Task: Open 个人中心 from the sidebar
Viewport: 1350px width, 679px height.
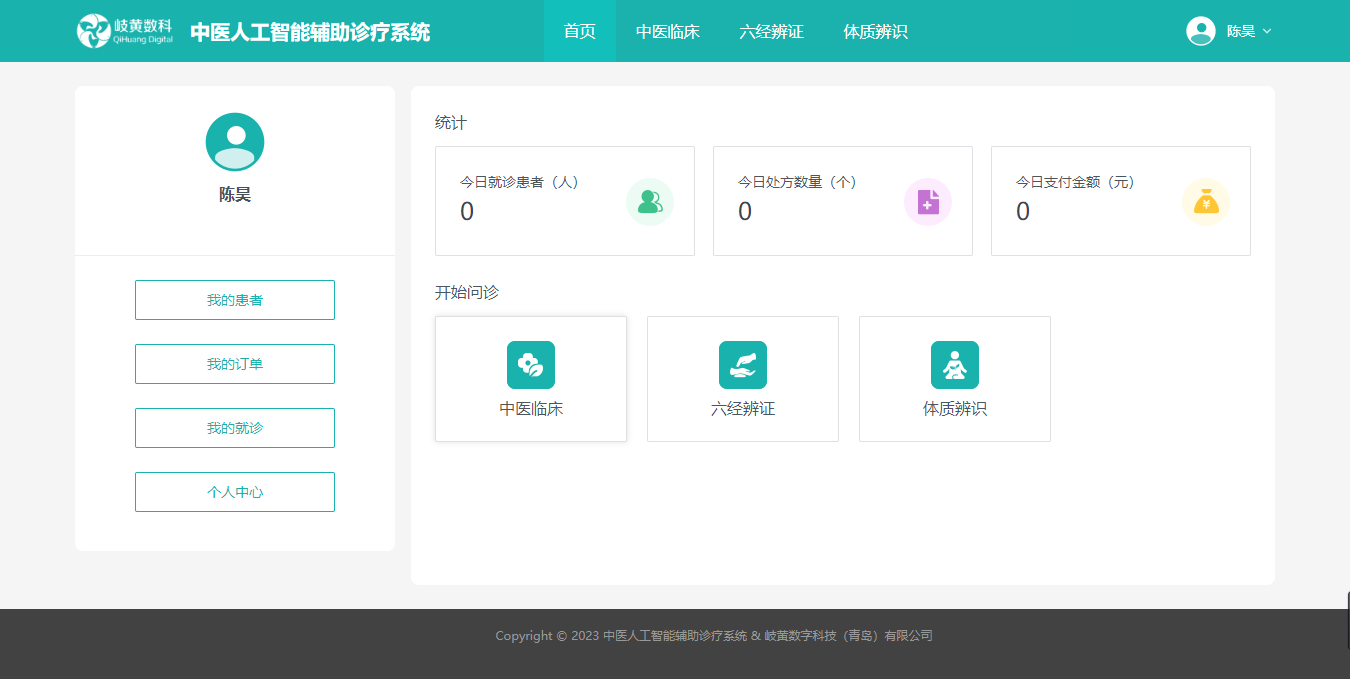Action: pos(235,492)
